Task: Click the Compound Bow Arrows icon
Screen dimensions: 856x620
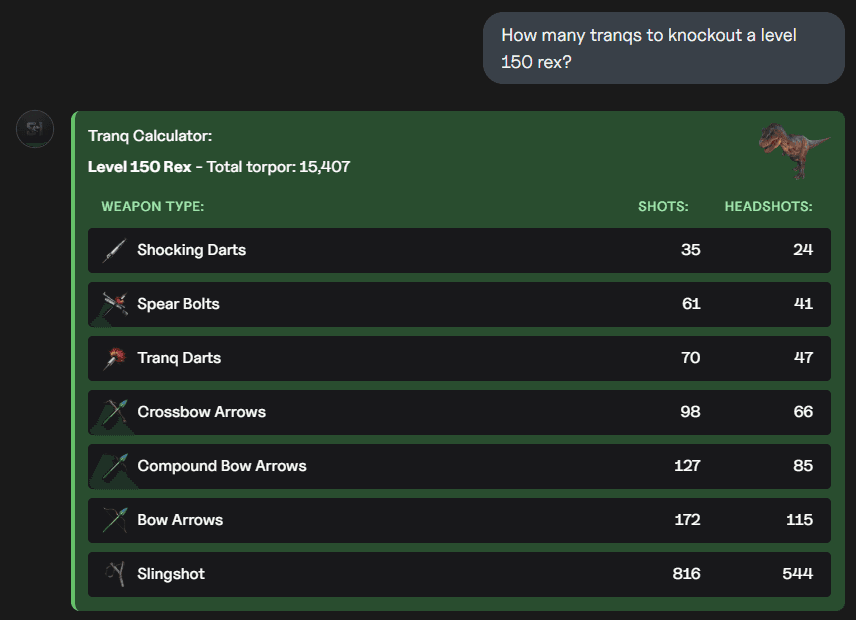Action: 115,467
